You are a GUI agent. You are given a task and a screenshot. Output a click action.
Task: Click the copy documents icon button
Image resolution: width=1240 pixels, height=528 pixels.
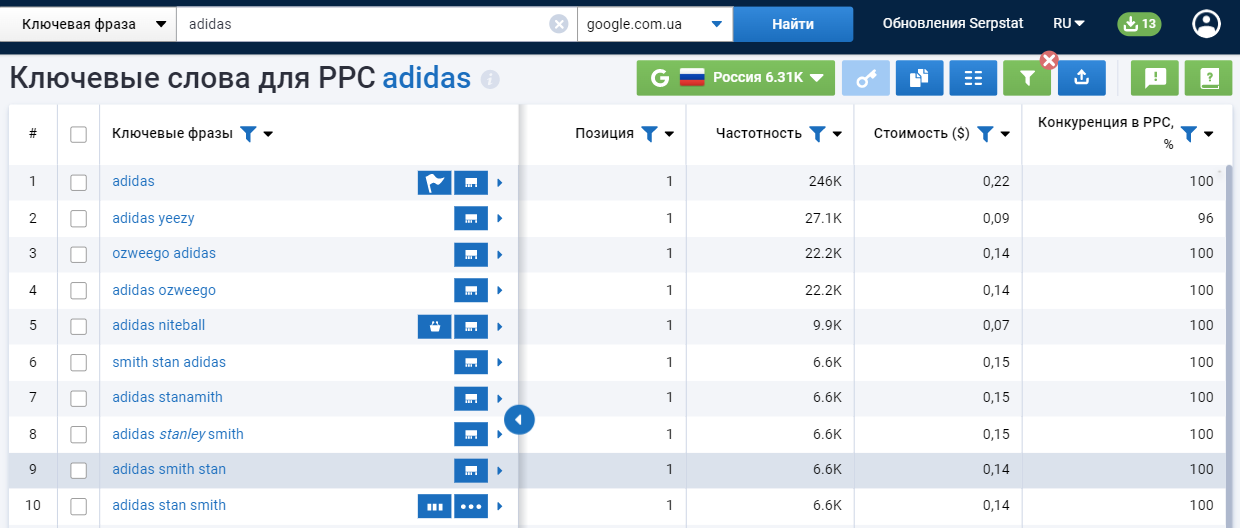tap(919, 78)
